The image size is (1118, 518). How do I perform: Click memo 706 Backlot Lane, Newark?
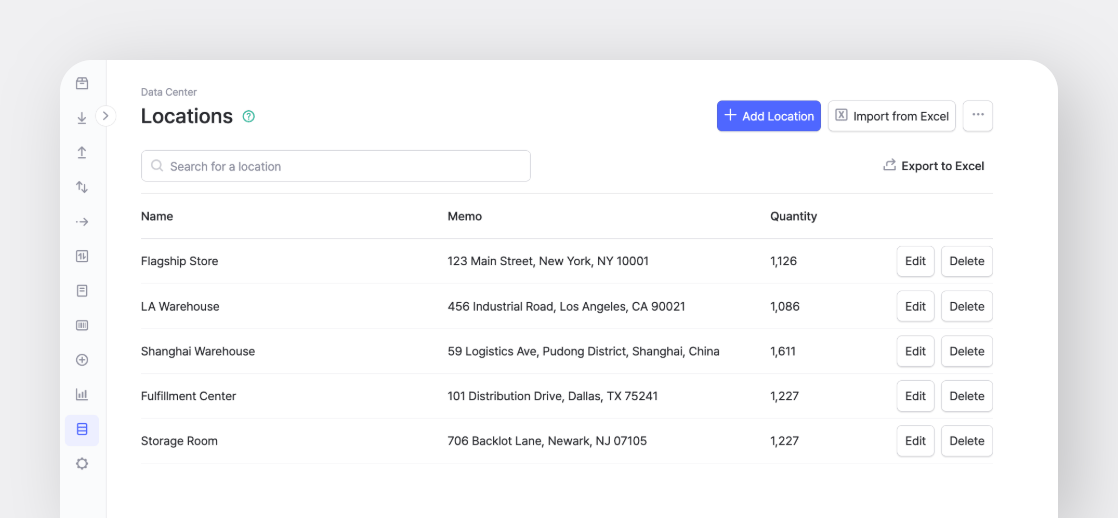click(547, 441)
